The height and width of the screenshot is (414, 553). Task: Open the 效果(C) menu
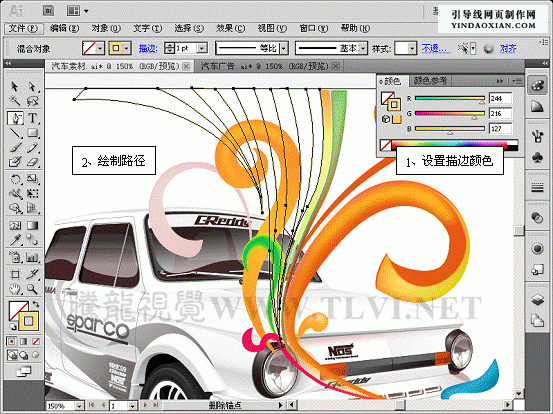tap(230, 29)
